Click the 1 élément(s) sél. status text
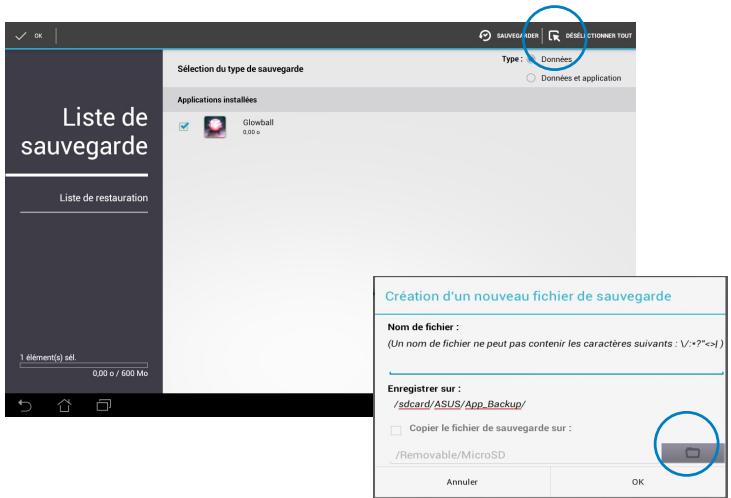 48,357
